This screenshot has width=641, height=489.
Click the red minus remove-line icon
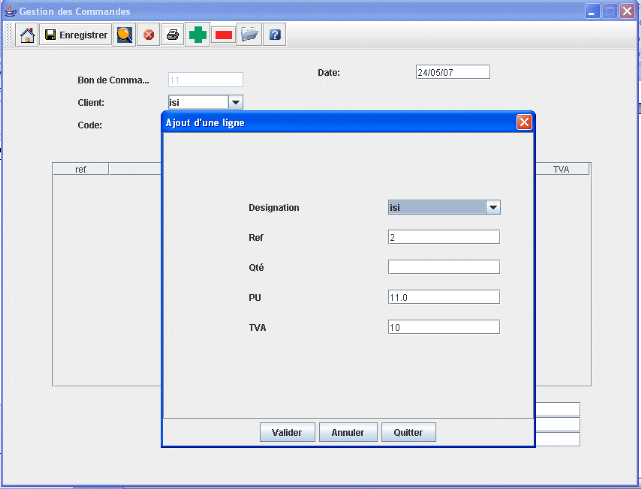click(223, 35)
